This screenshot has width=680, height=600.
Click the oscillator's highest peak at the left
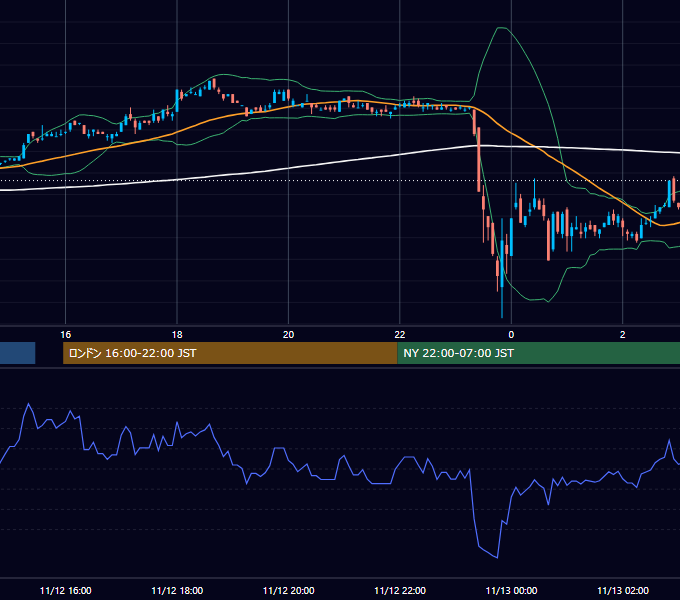point(29,404)
